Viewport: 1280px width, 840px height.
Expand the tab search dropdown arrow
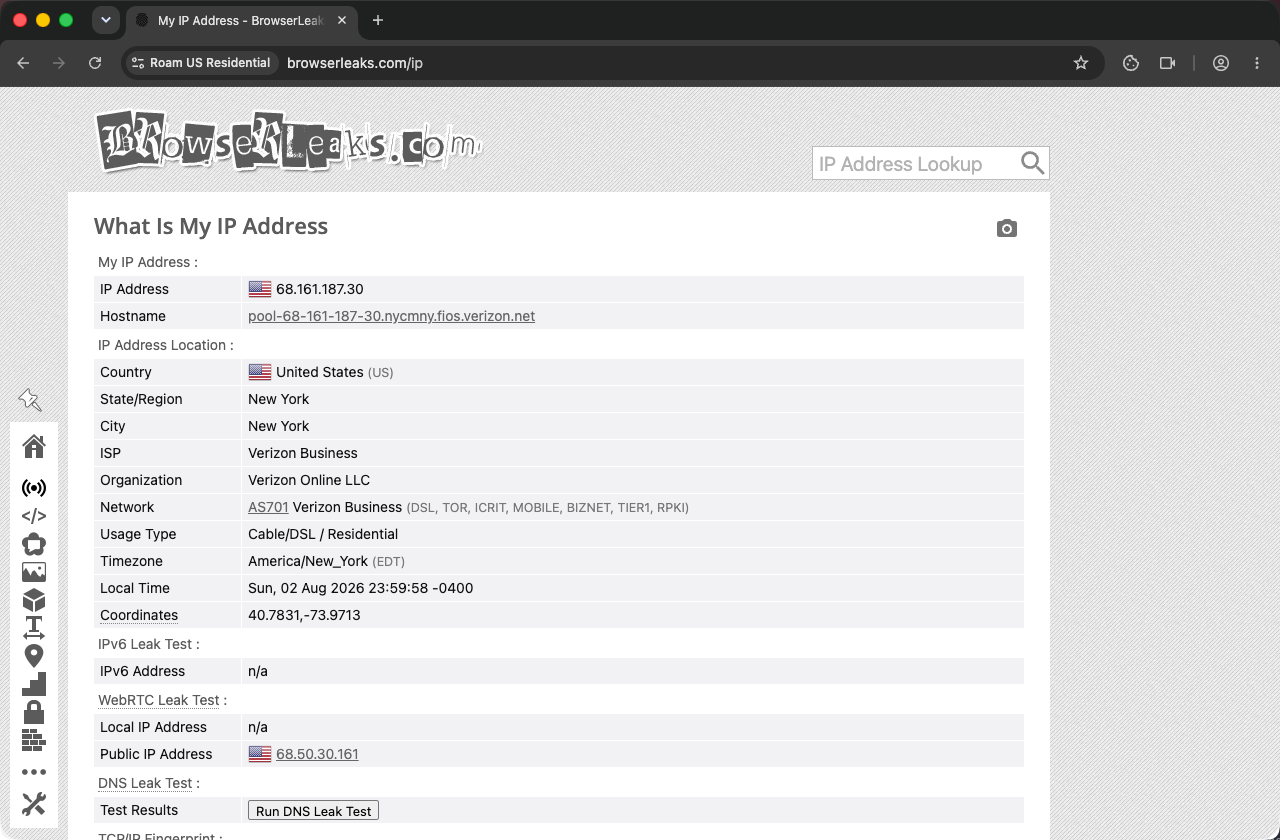click(x=105, y=20)
